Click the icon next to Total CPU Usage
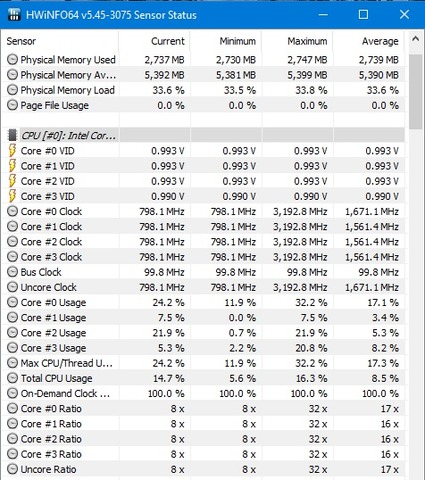This screenshot has width=425, height=480. click(x=12, y=378)
